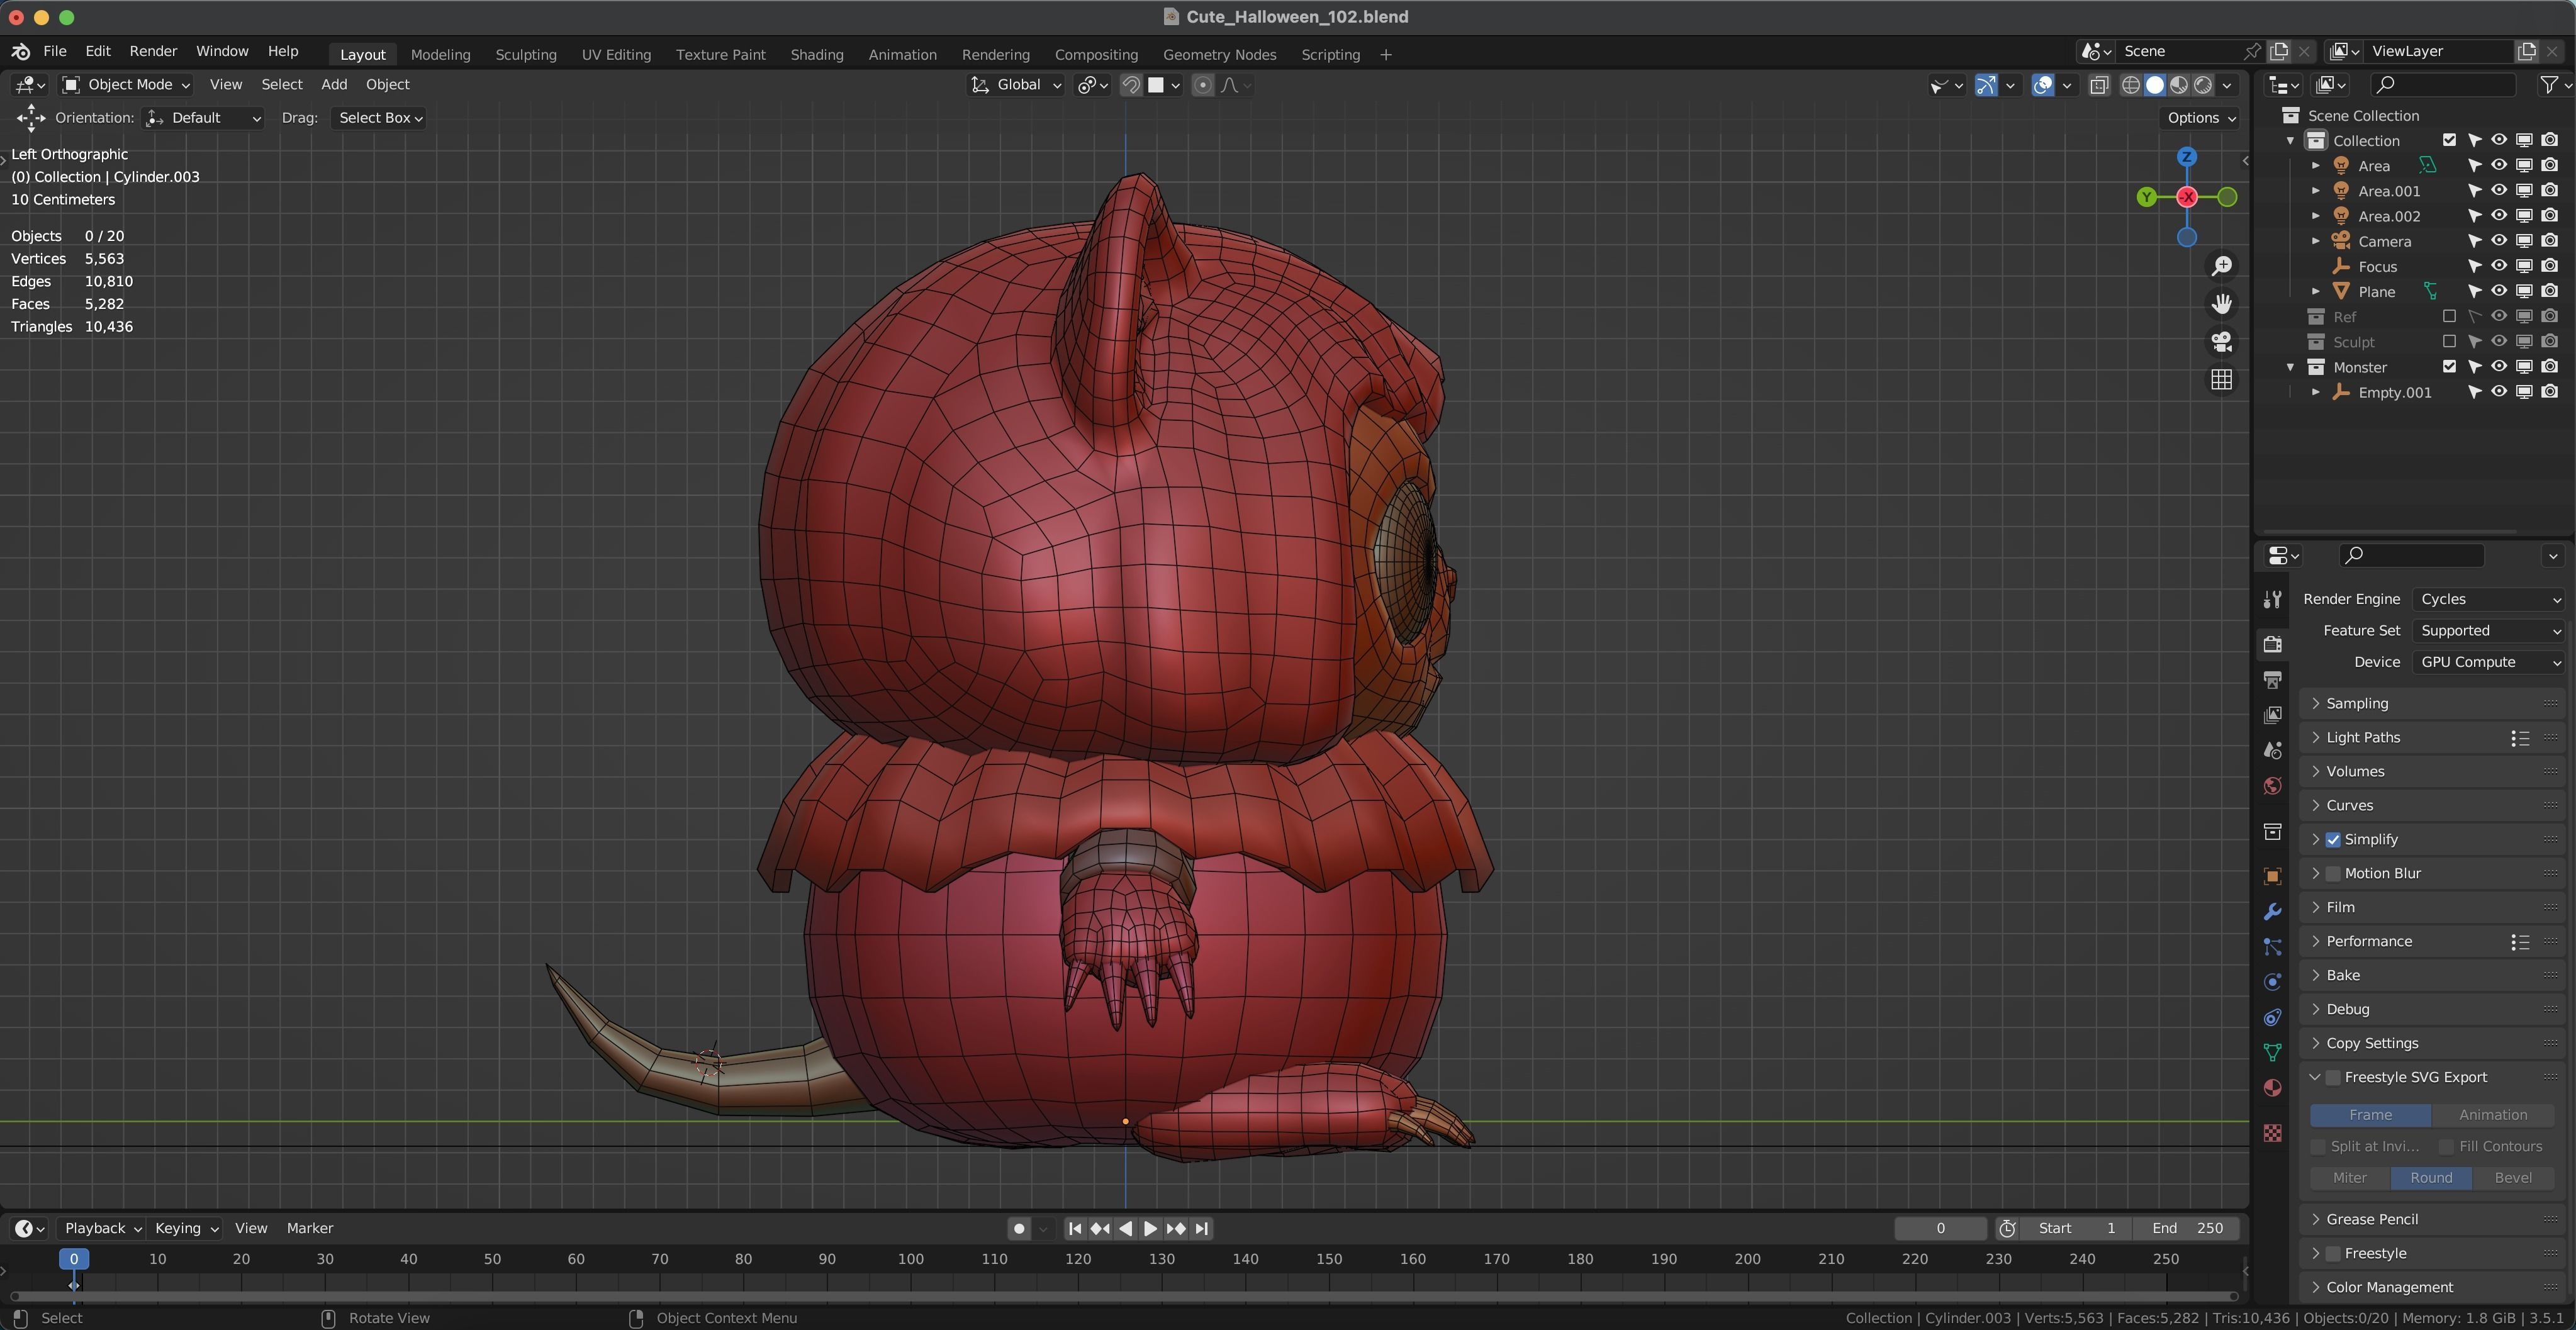Open the Device GPU Compute dropdown
This screenshot has height=1330, width=2576.
click(2489, 662)
